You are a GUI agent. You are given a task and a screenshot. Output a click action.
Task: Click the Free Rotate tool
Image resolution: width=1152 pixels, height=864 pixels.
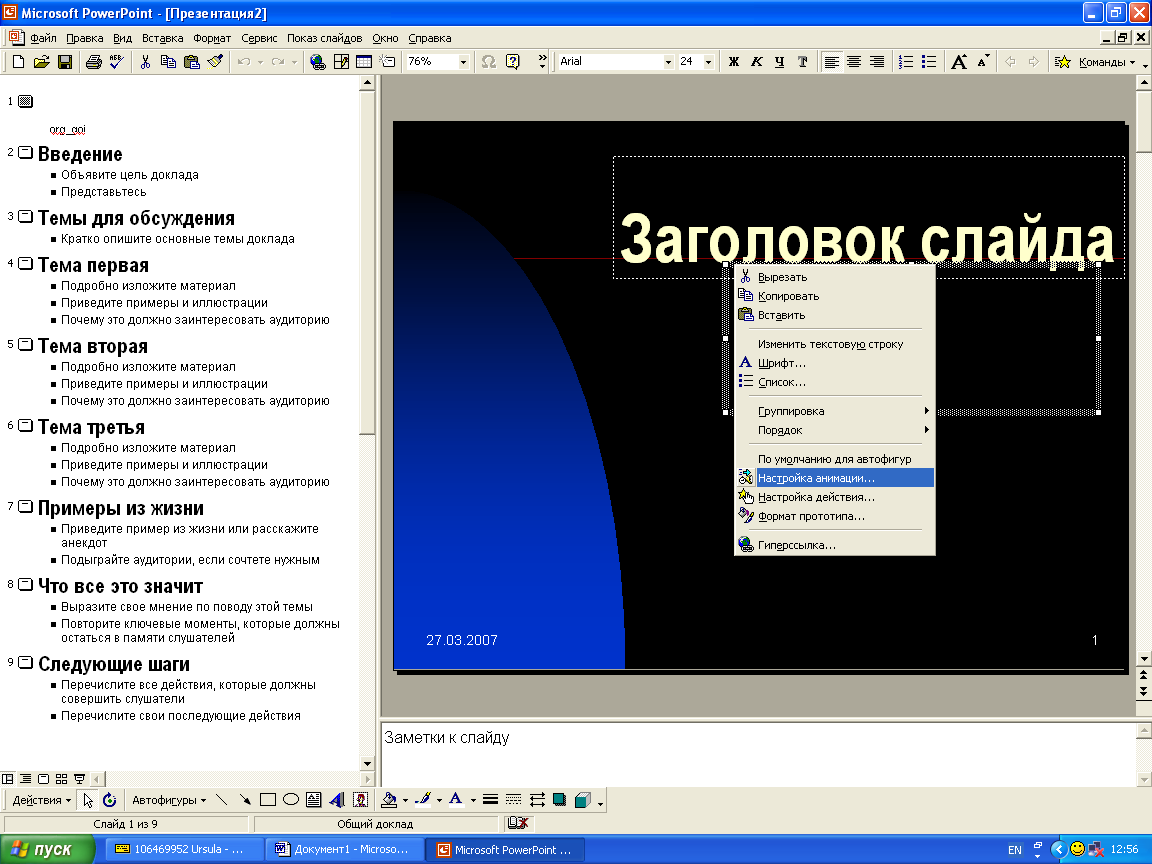pyautogui.click(x=109, y=800)
